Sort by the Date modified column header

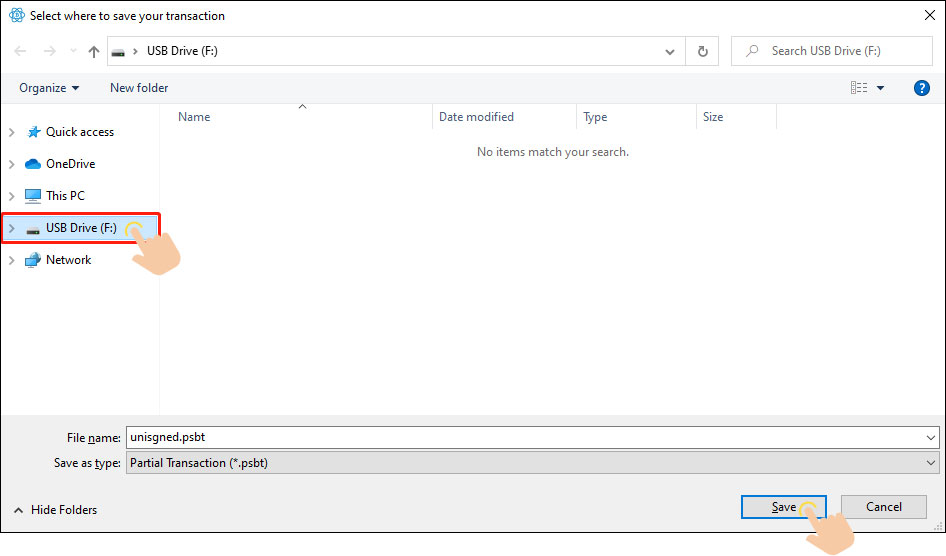(x=476, y=117)
